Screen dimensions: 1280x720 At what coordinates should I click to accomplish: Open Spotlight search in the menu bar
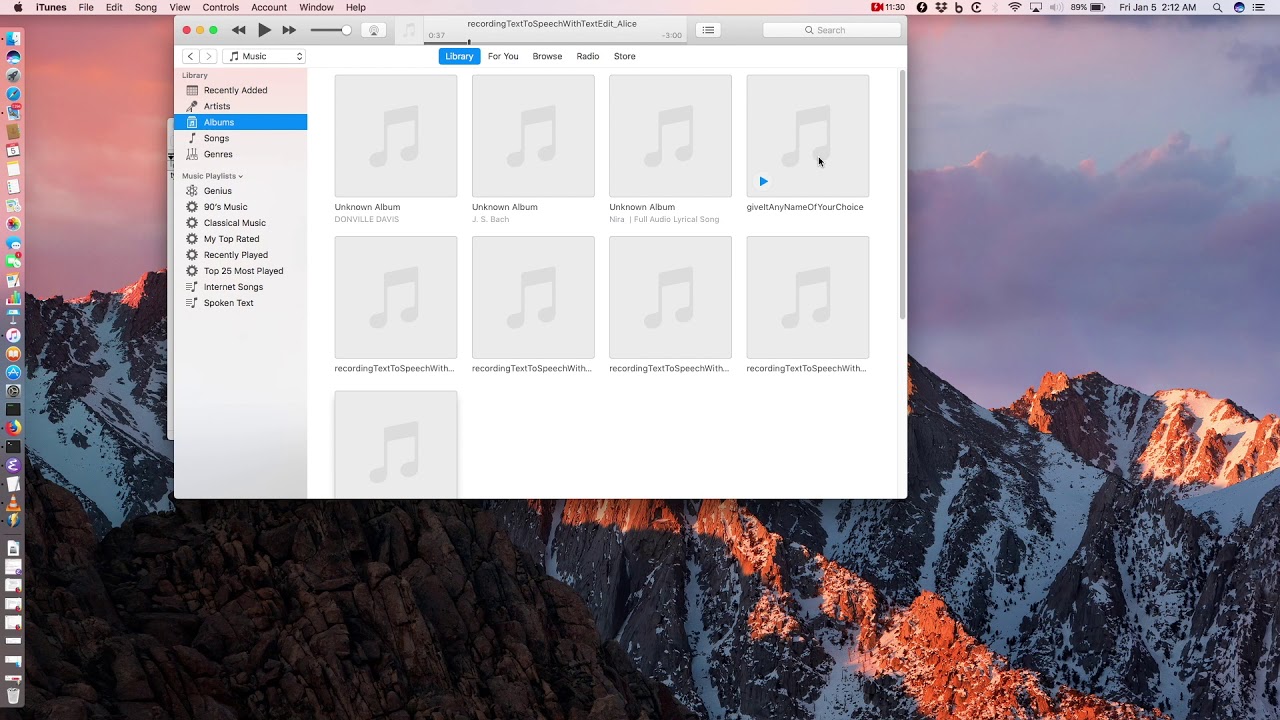coord(1219,7)
